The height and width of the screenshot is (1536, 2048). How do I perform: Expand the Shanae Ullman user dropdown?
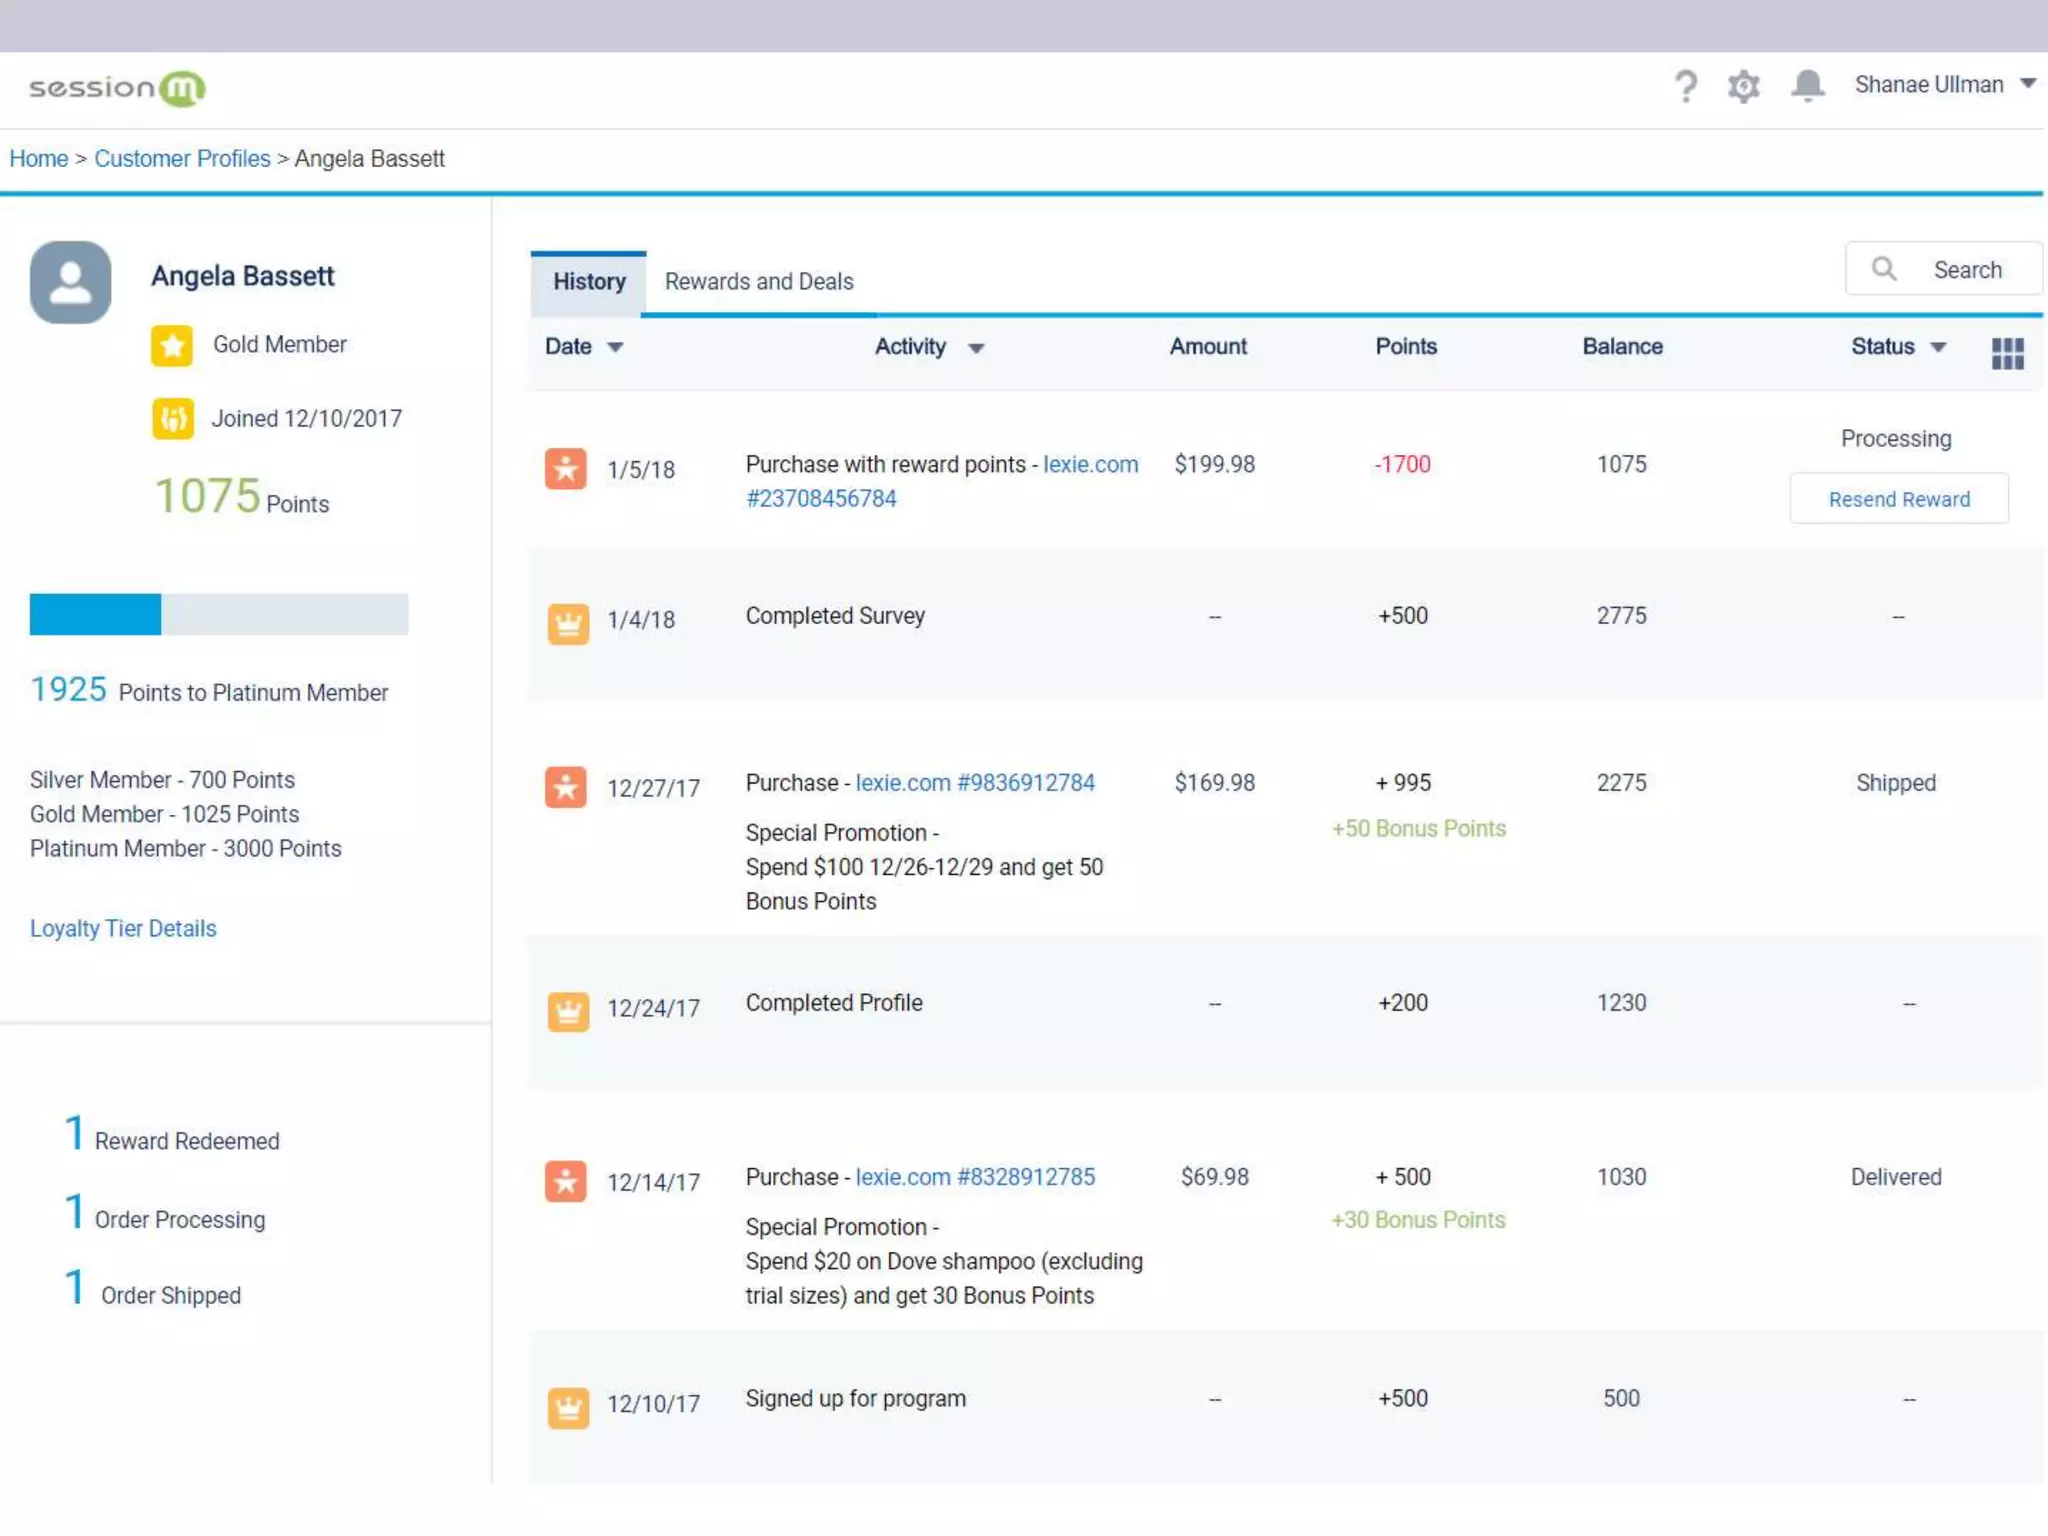coord(2027,84)
